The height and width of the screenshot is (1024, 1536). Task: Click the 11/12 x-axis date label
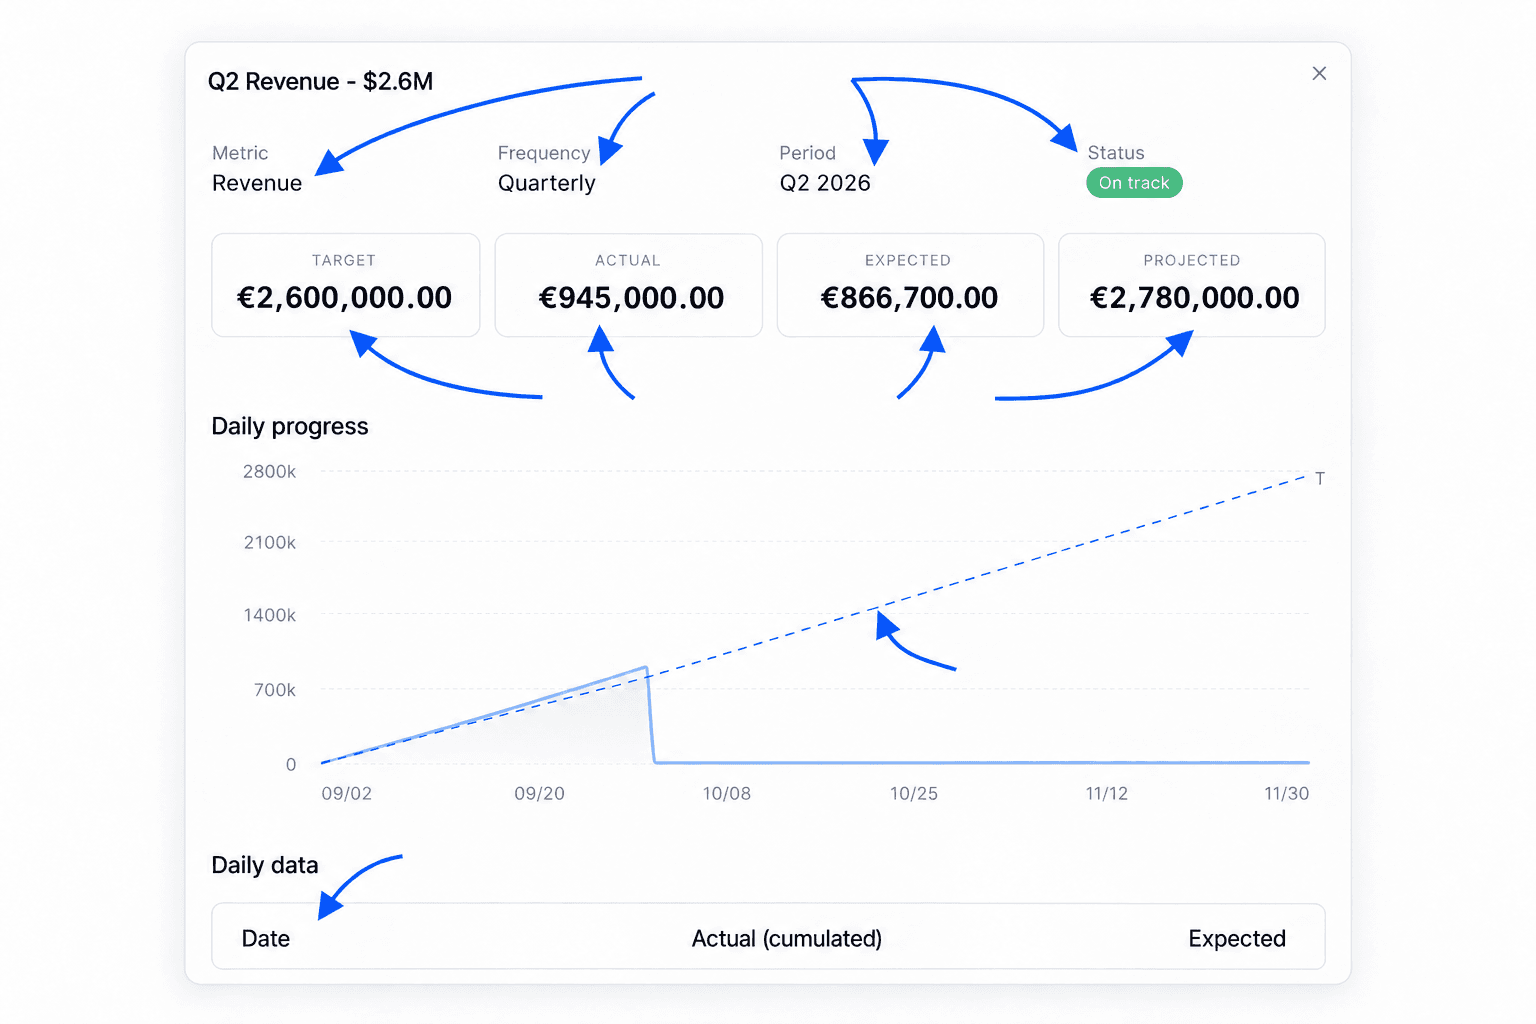[x=1106, y=793]
